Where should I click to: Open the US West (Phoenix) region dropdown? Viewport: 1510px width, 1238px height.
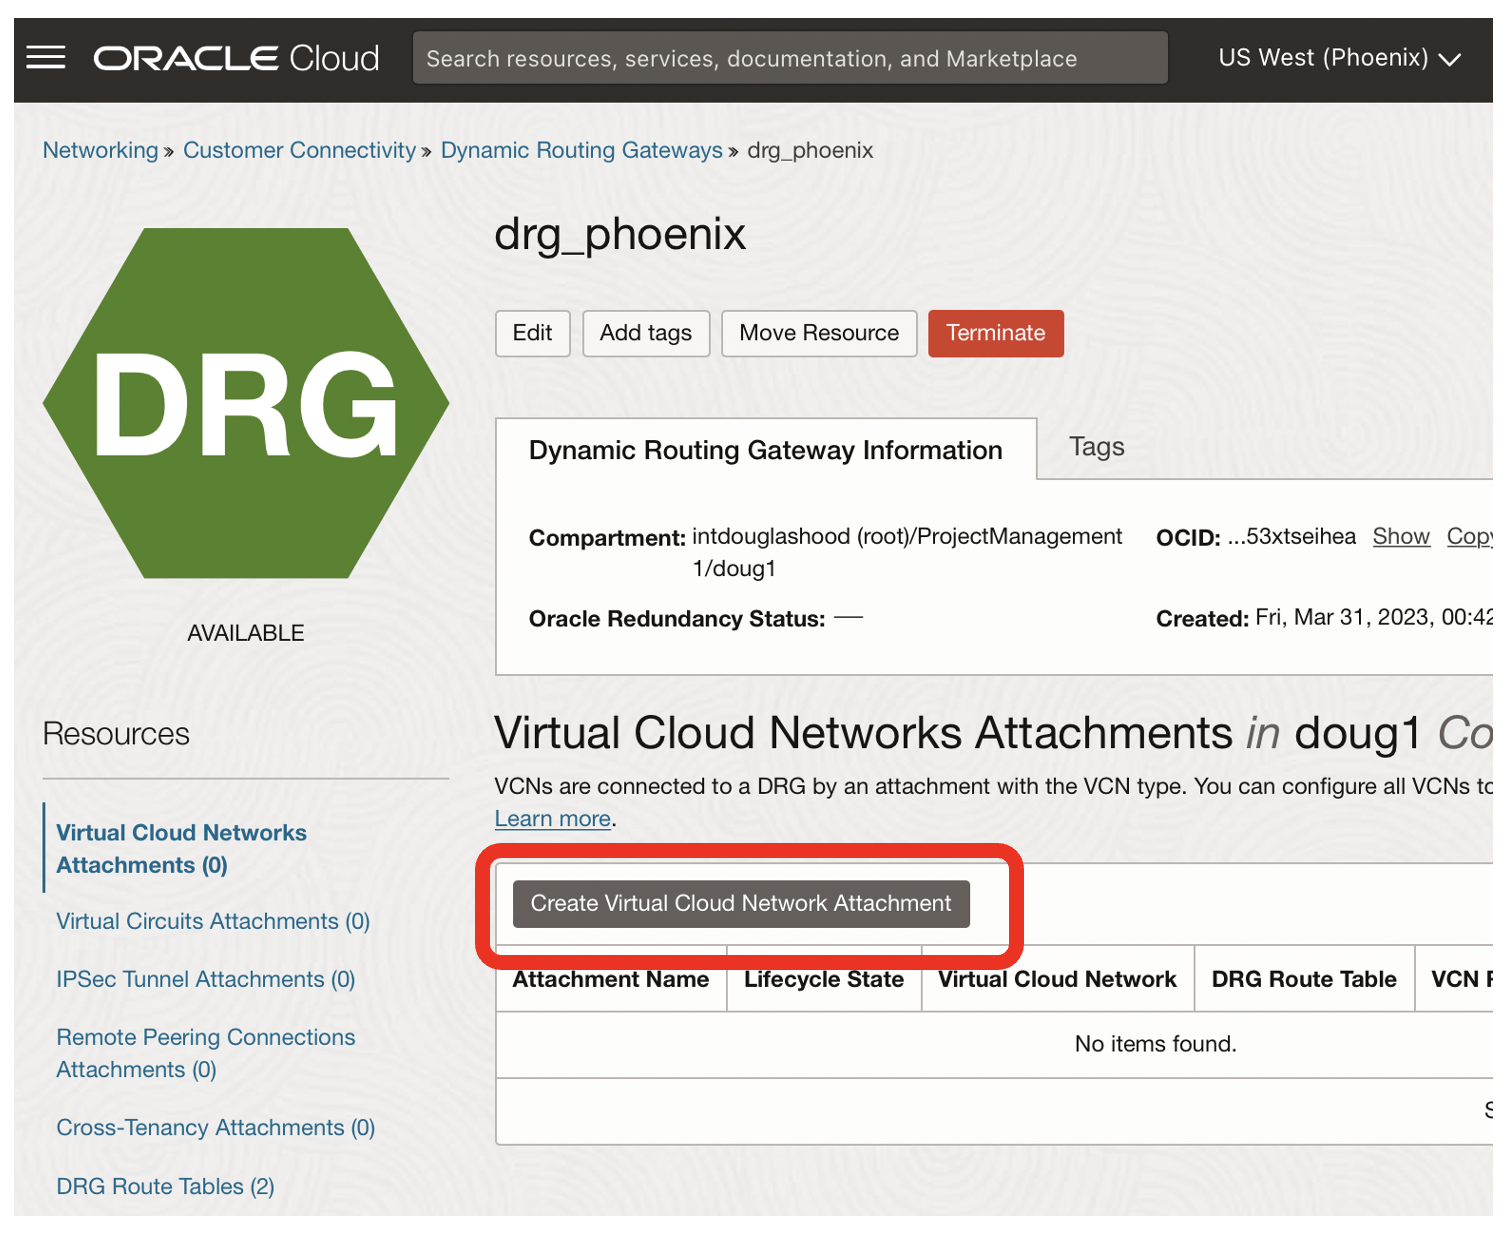coord(1339,58)
